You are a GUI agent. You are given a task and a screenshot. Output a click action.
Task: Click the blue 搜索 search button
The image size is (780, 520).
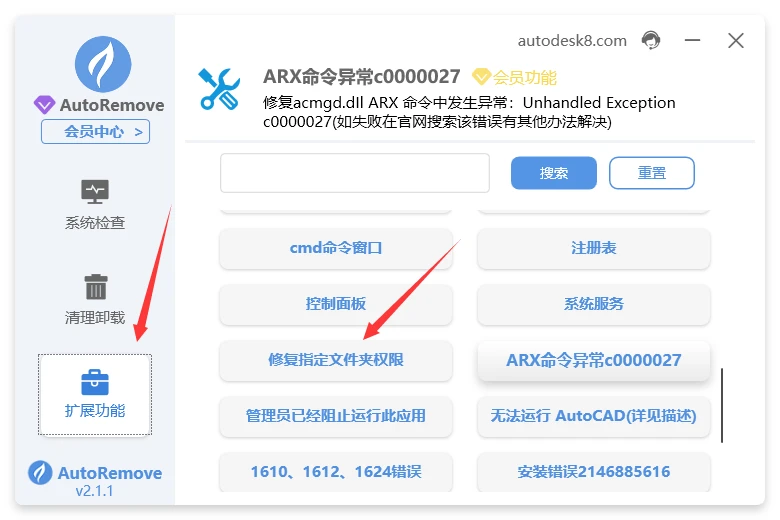click(554, 173)
